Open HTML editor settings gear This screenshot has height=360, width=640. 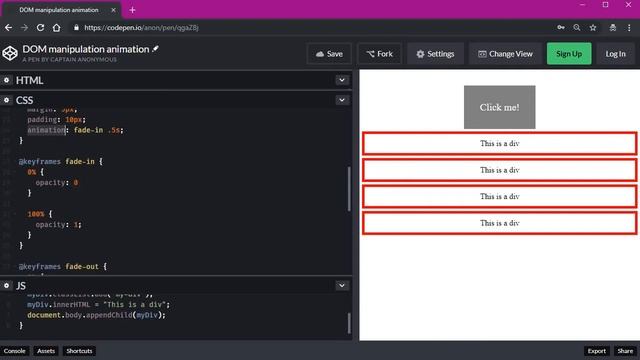pyautogui.click(x=7, y=80)
